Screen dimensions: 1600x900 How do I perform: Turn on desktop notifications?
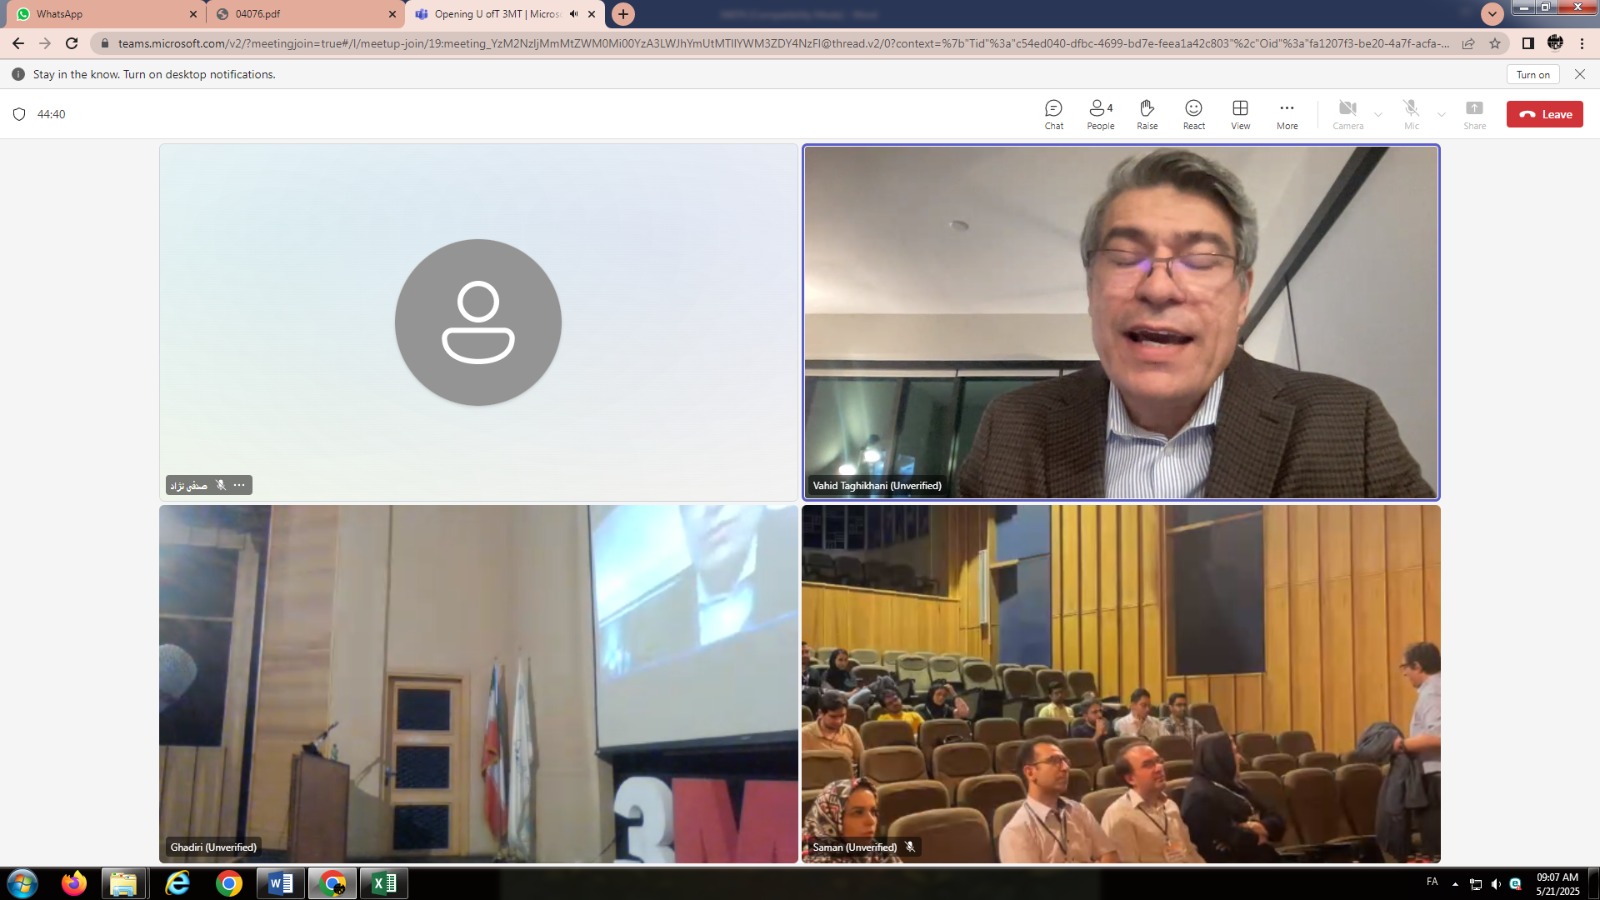[1532, 74]
